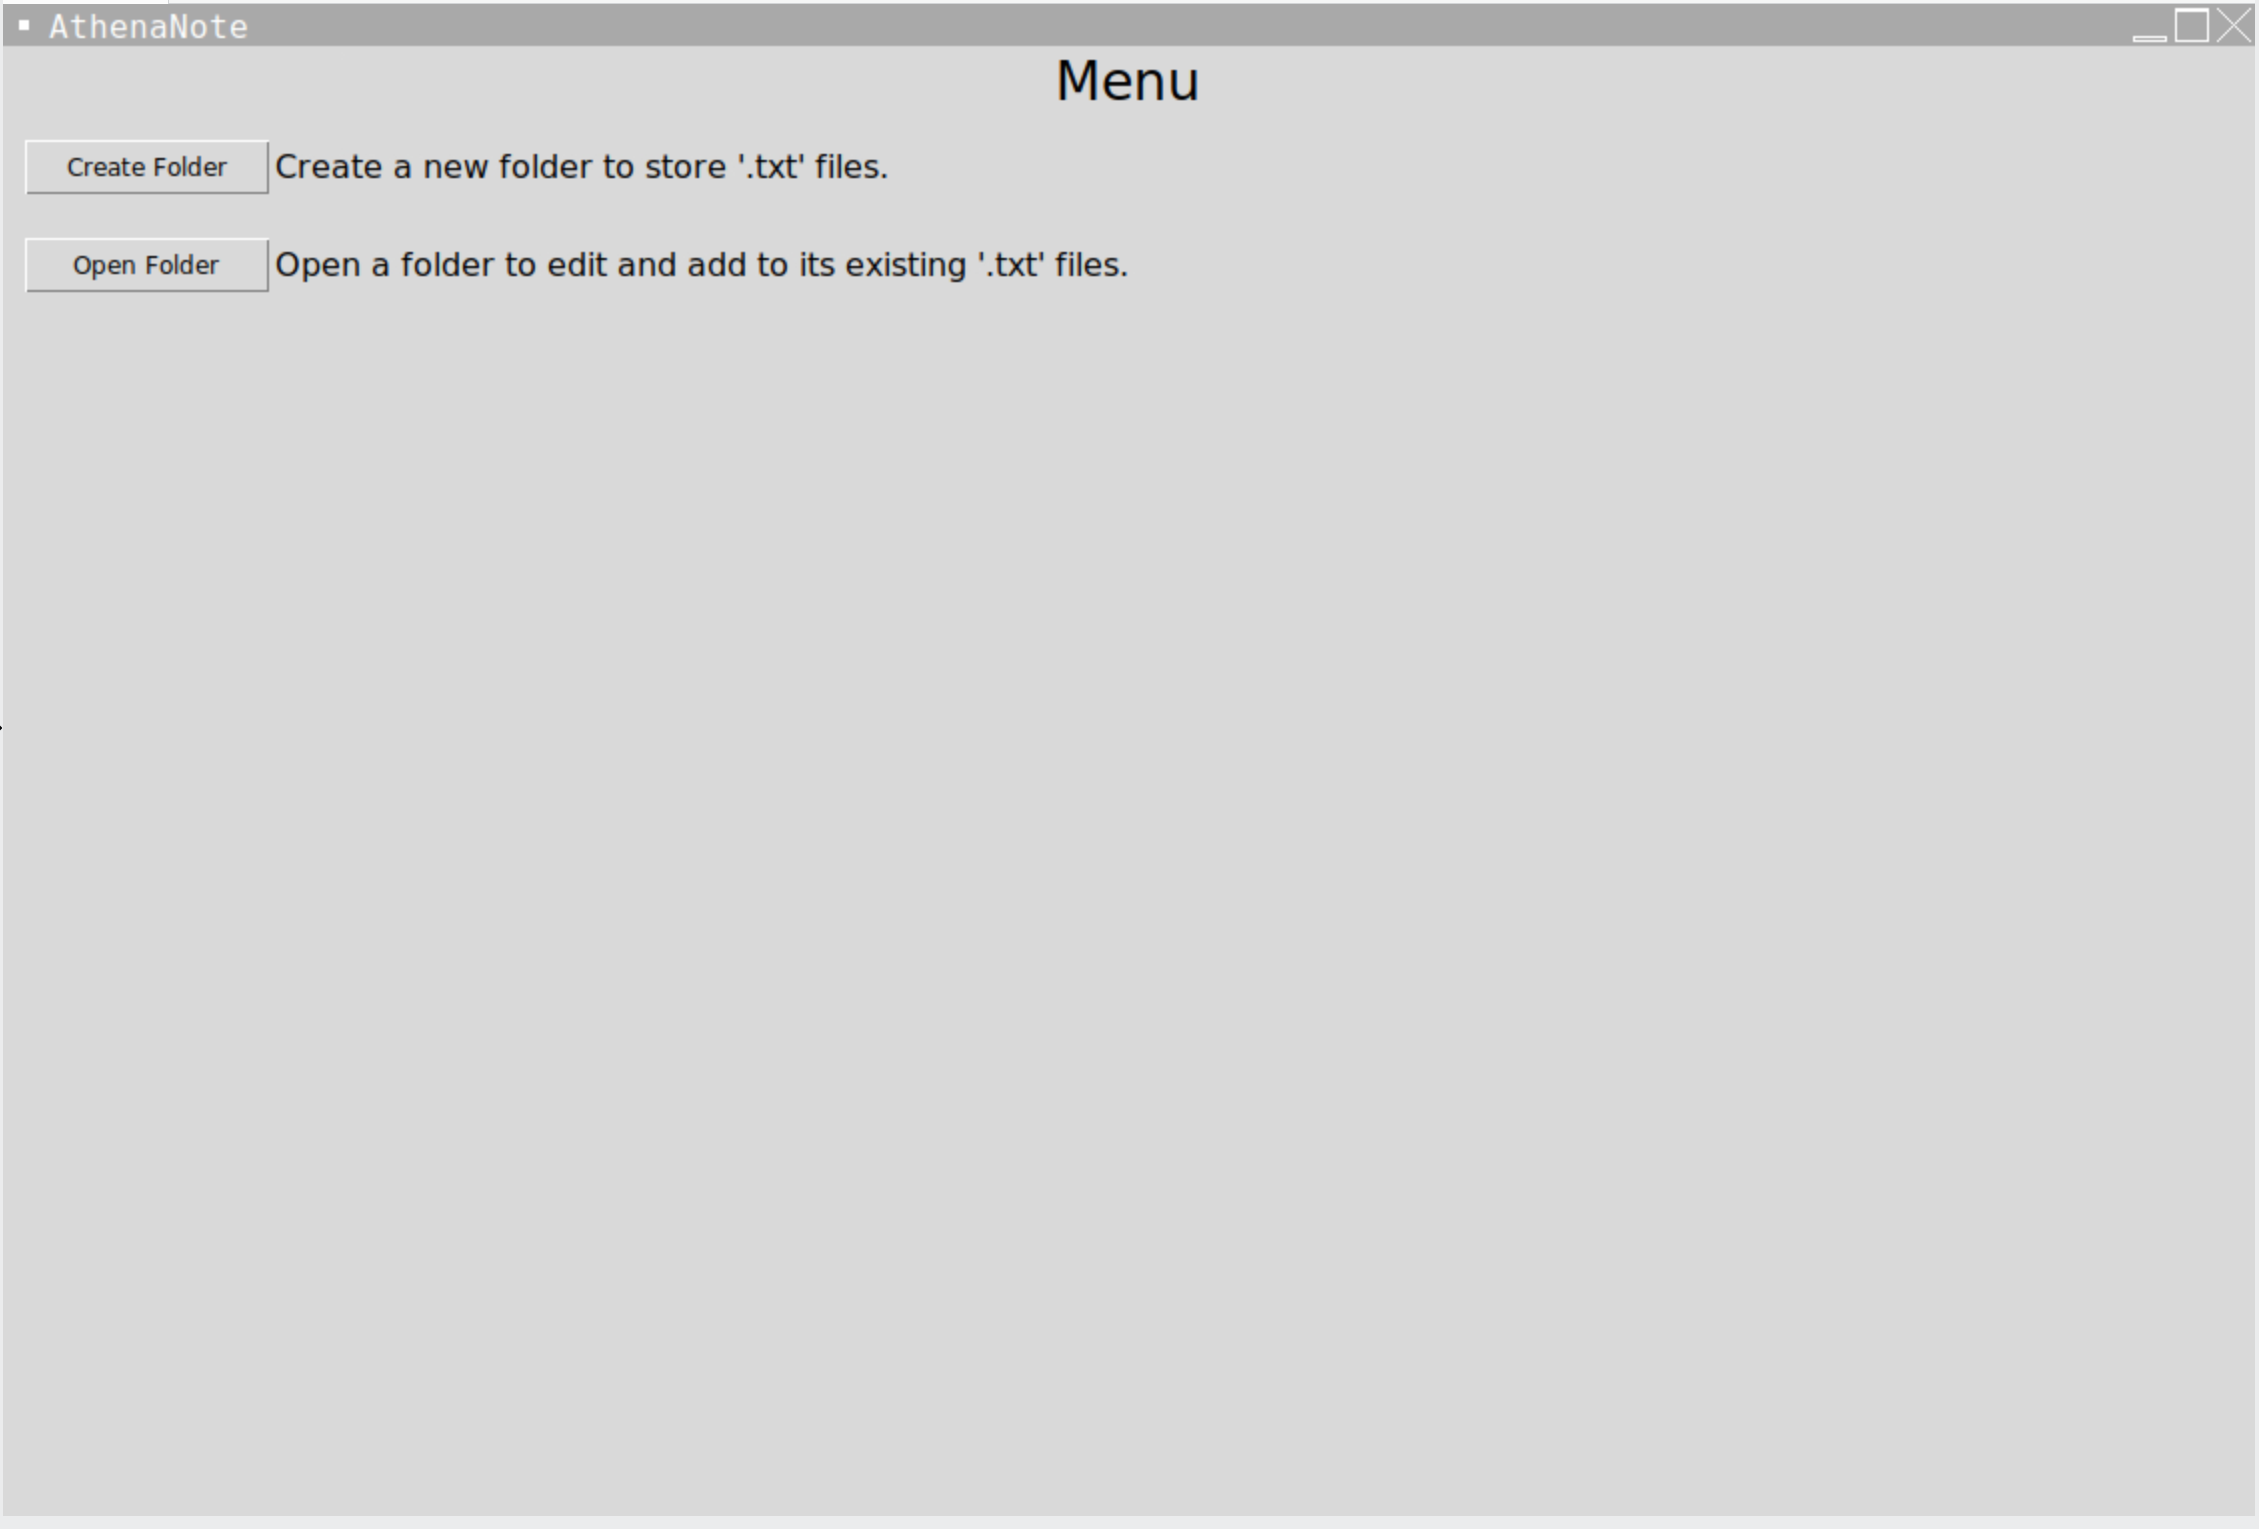Click the AthenaNote title bar text
Viewport: 2259px width, 1529px height.
pos(149,27)
